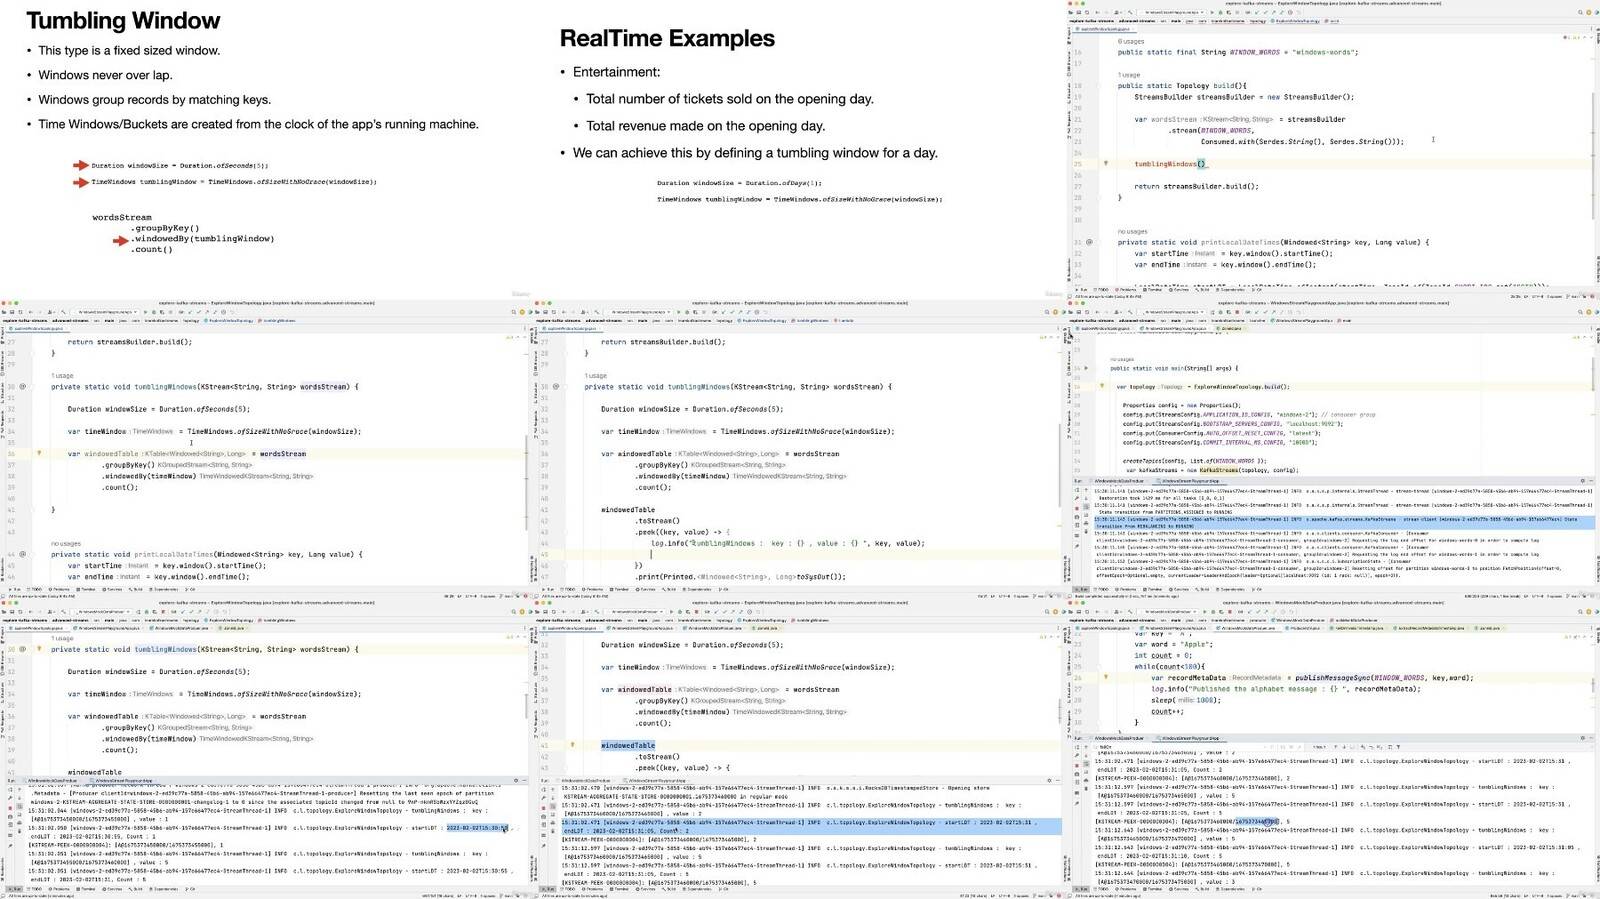Click the highlighted 'startLDT' log line with Count : 2
Viewport: 1600px width, 899px height.
click(810, 826)
